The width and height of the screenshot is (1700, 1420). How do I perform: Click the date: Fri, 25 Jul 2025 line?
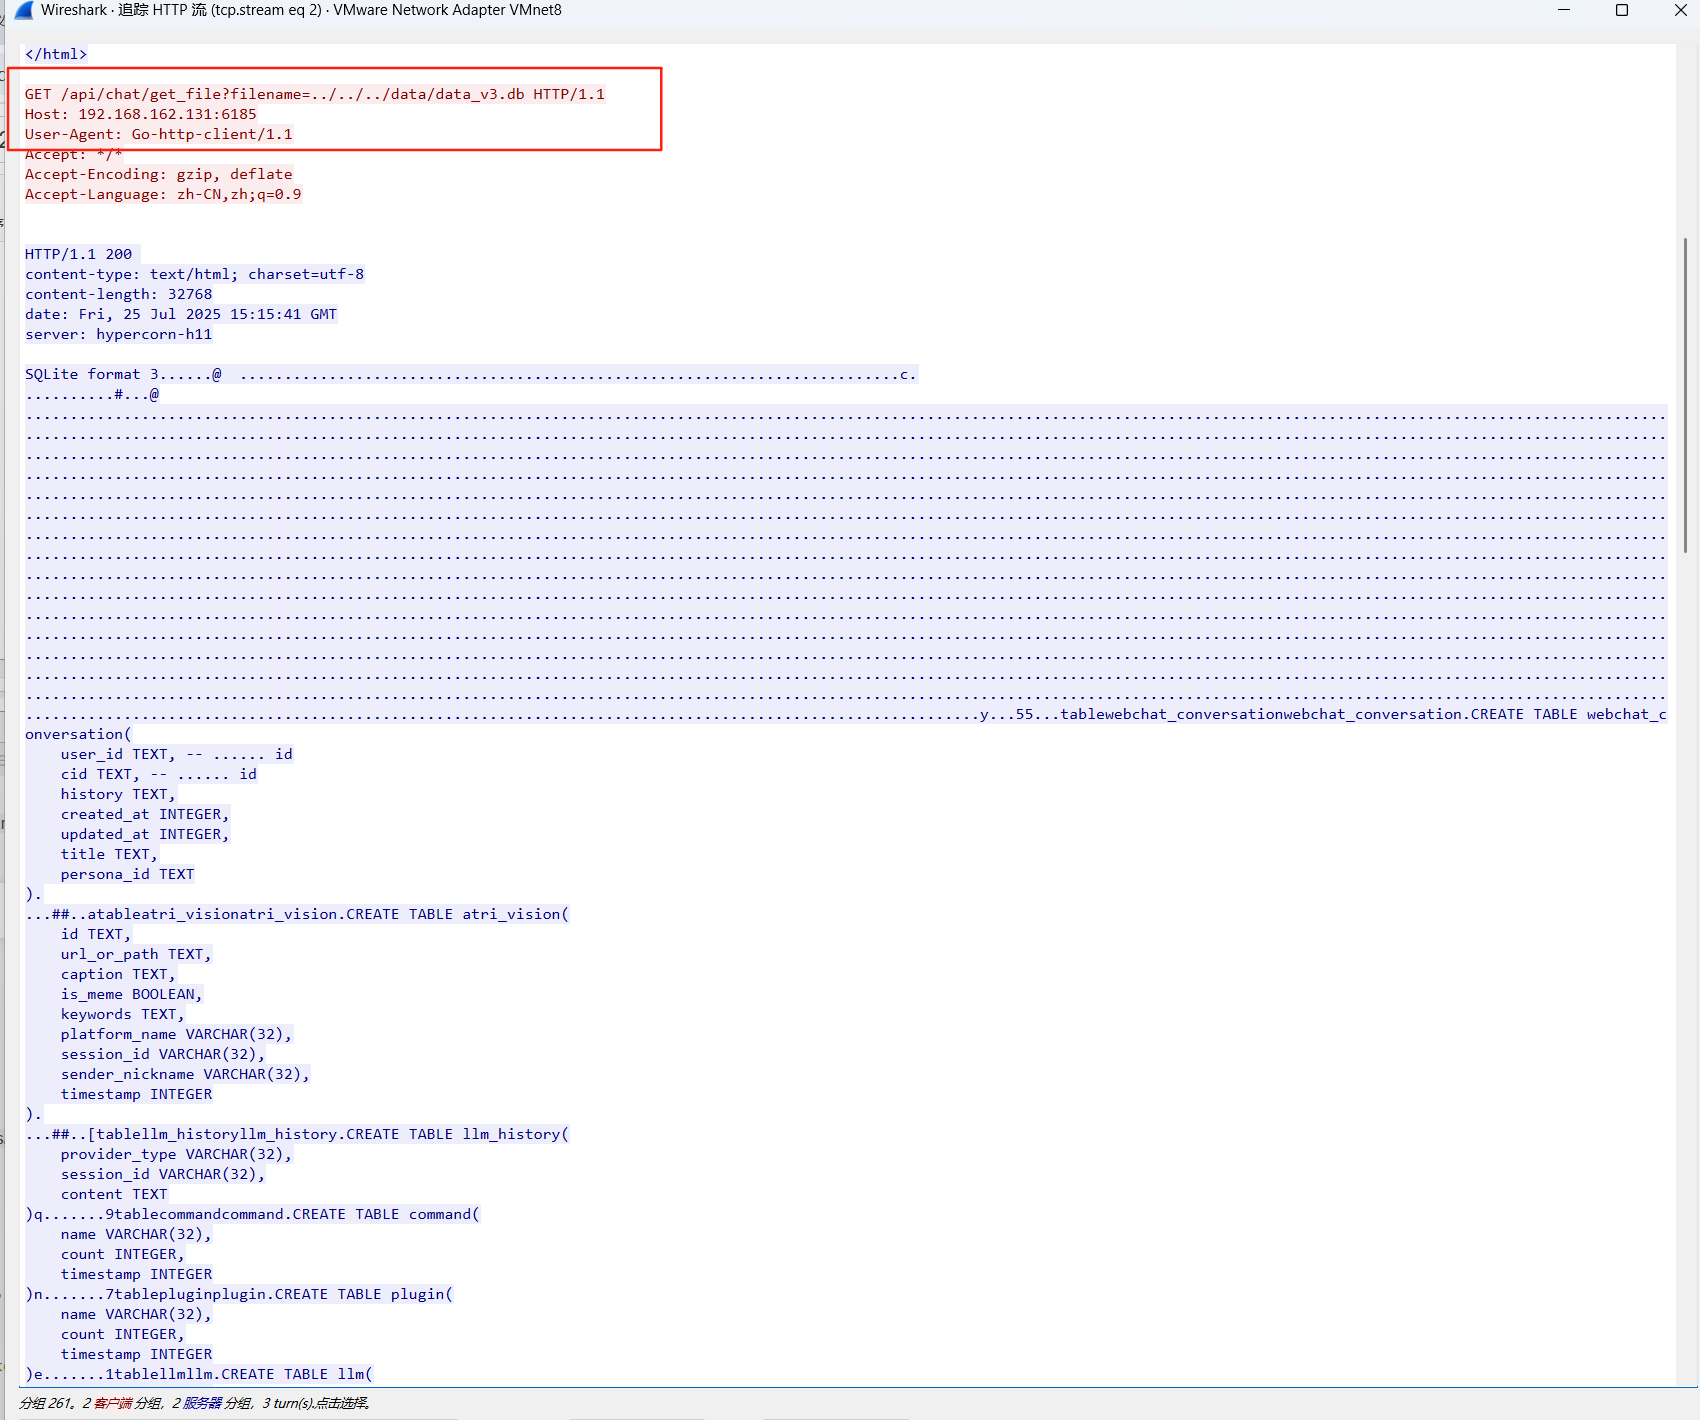coord(181,314)
